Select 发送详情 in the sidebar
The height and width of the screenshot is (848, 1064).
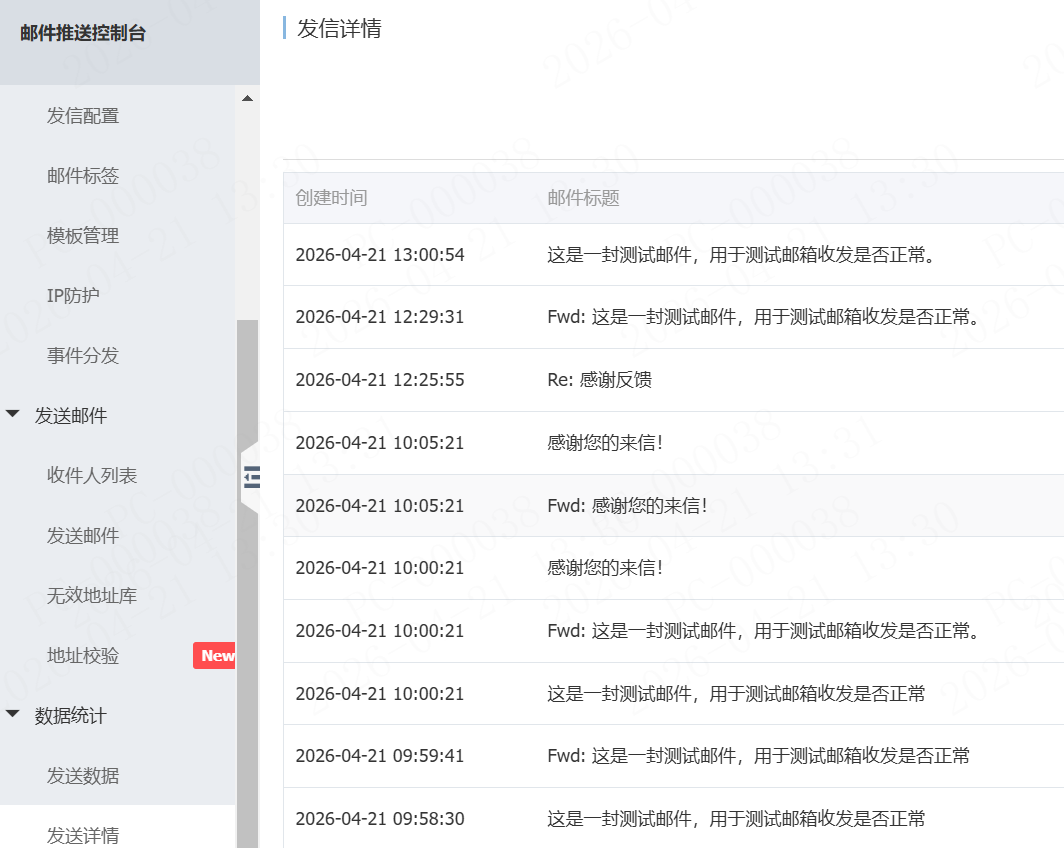pyautogui.click(x=83, y=834)
